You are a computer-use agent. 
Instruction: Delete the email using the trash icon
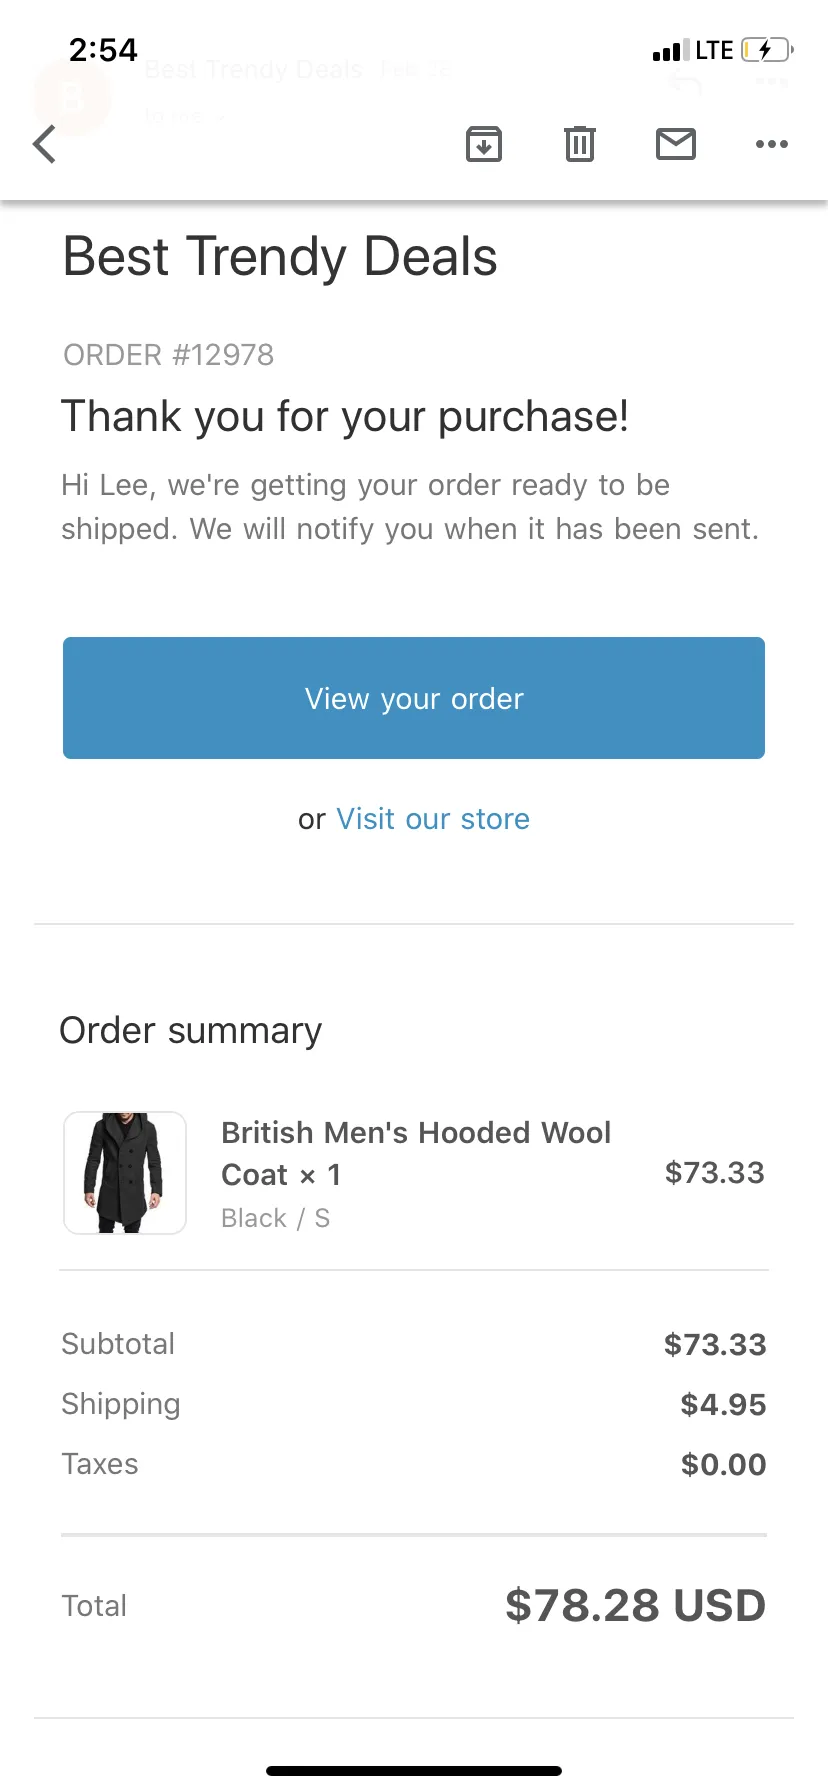(x=580, y=144)
